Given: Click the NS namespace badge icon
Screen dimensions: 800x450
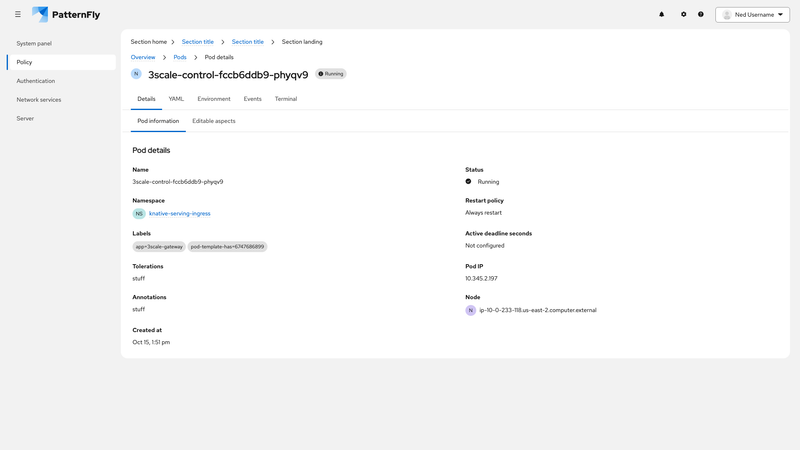Looking at the screenshot, I should (139, 214).
